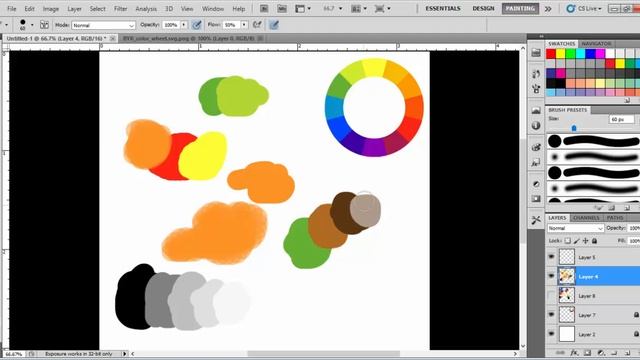Launch Mini Bridge from the application bar
The height and width of the screenshot is (360, 640).
pyautogui.click(x=282, y=9)
